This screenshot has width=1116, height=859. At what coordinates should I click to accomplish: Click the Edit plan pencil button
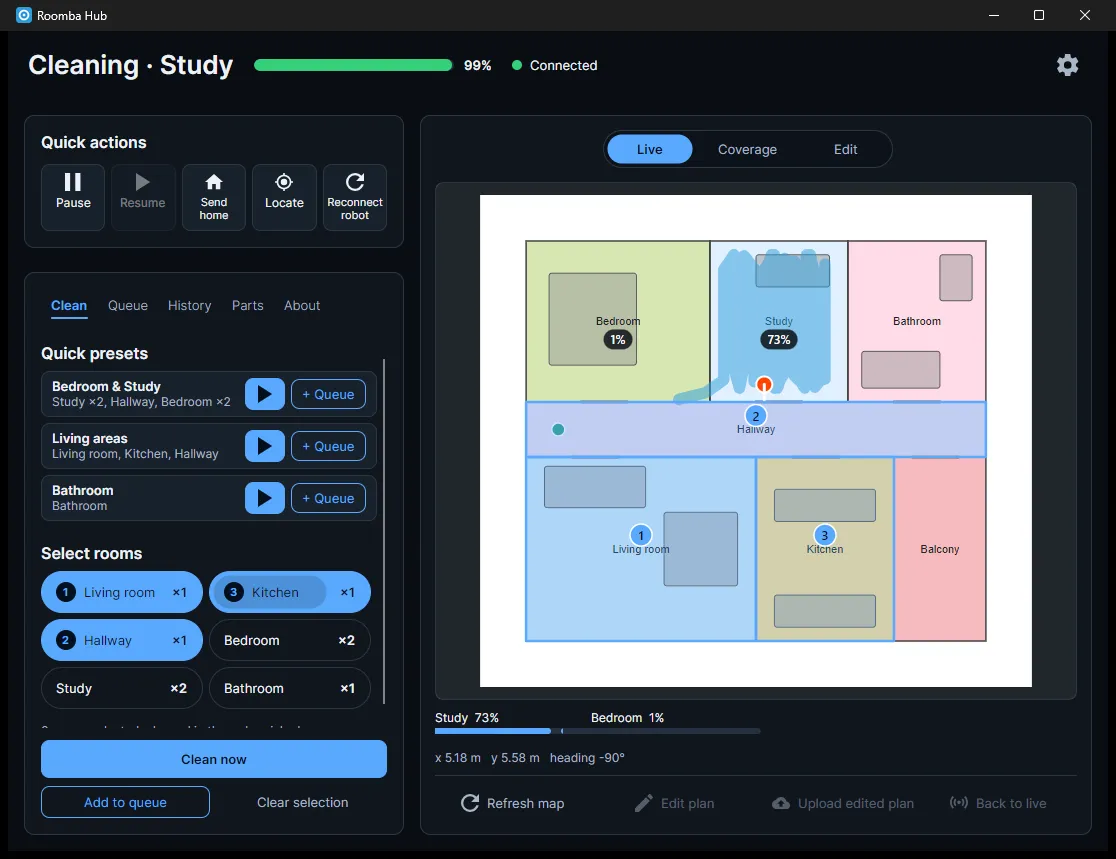coord(674,803)
